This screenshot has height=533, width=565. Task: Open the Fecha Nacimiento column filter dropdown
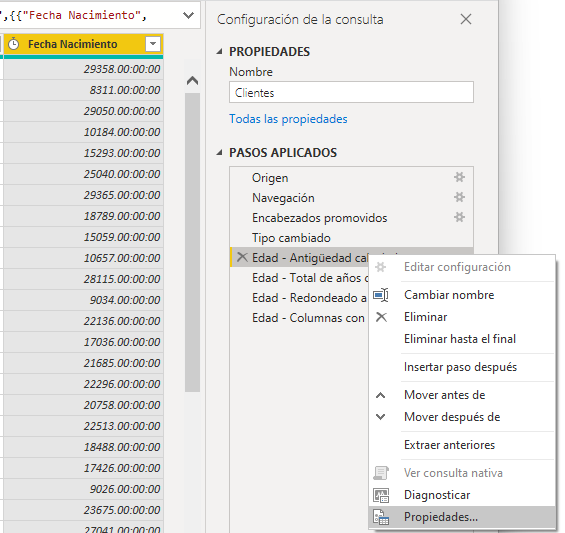(153, 44)
